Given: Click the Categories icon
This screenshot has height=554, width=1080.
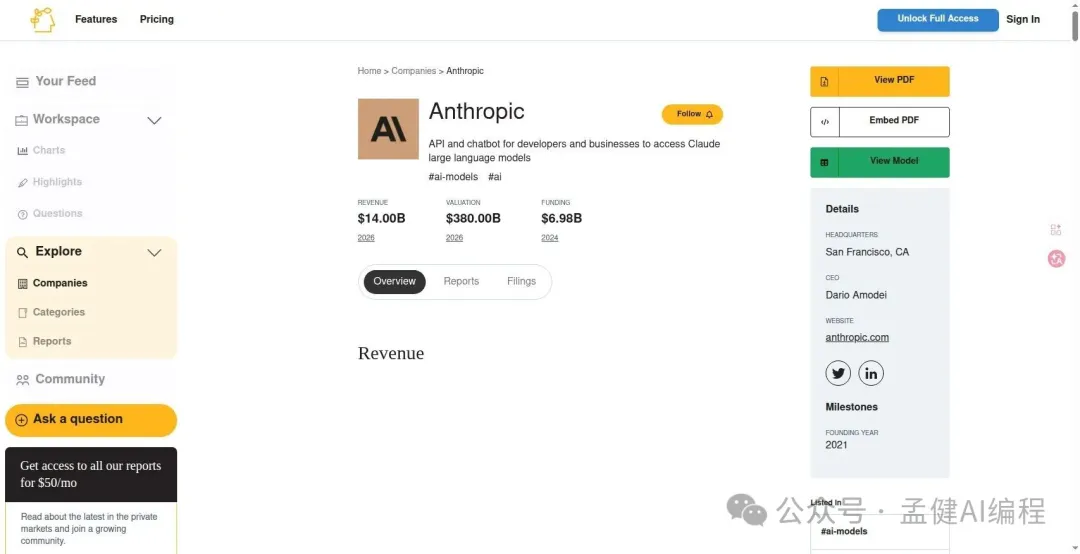Looking at the screenshot, I should point(22,313).
